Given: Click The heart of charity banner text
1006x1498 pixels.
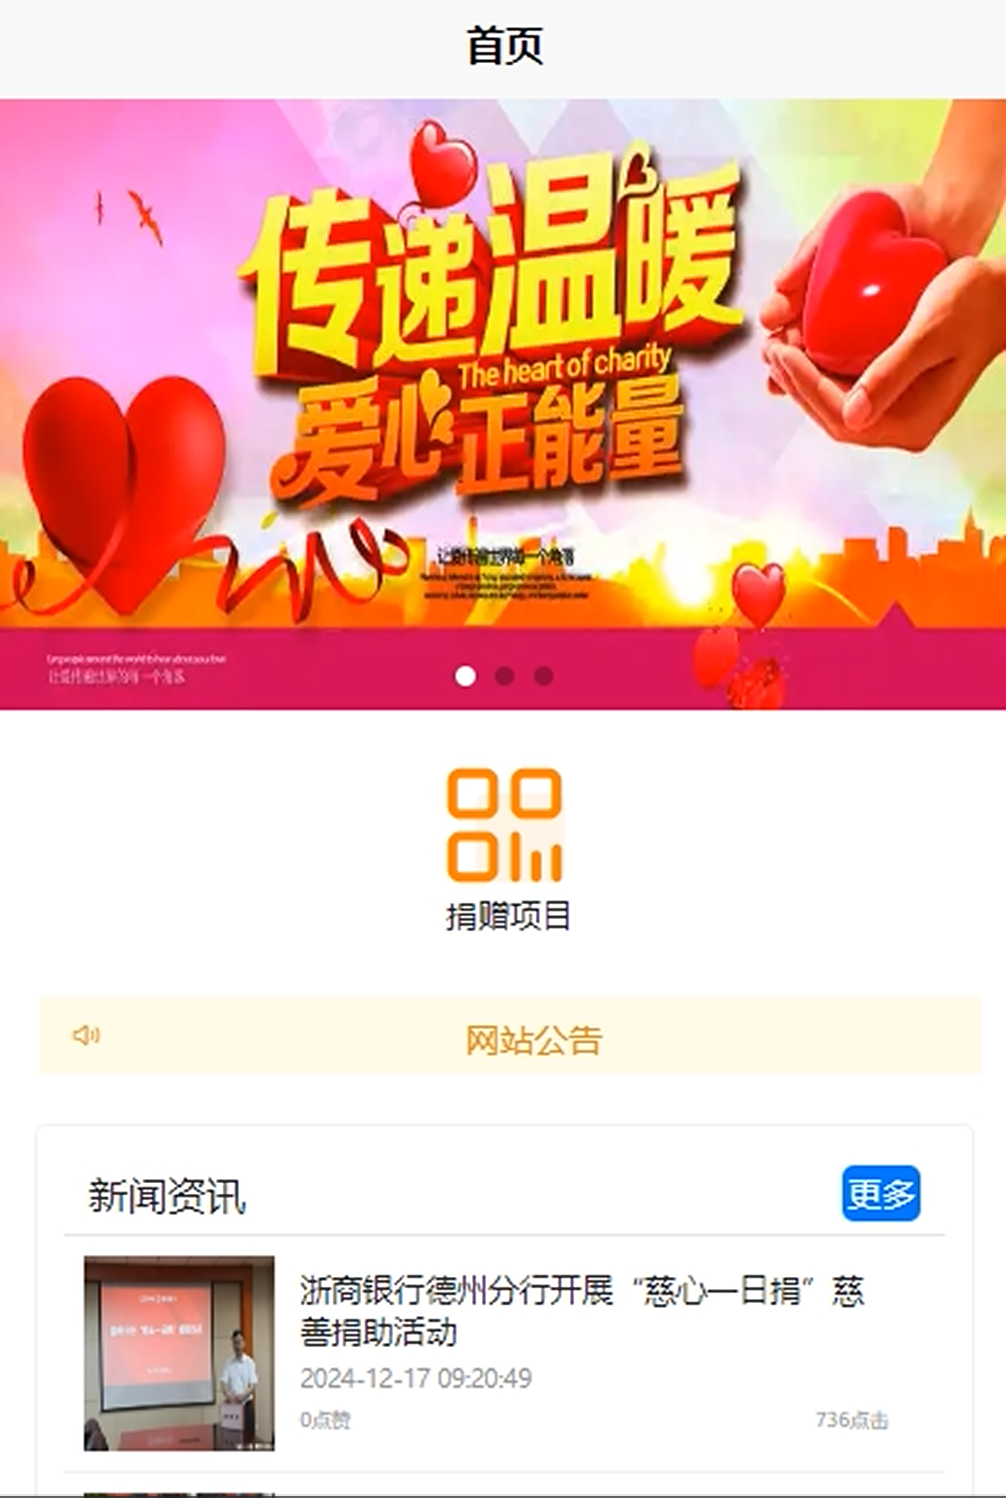Looking at the screenshot, I should coord(564,366).
